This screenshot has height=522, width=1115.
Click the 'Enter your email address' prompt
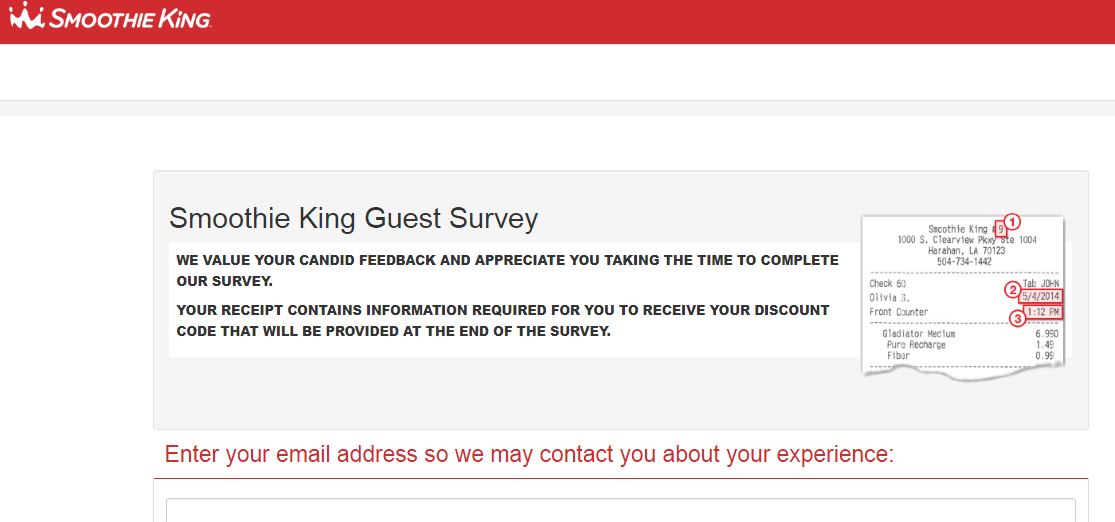click(529, 455)
